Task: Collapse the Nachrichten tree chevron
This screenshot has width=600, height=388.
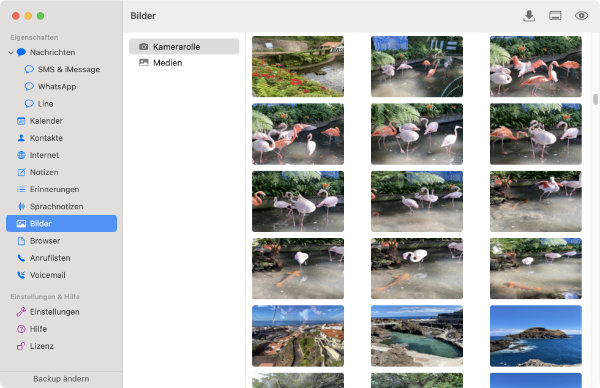Action: tap(11, 52)
